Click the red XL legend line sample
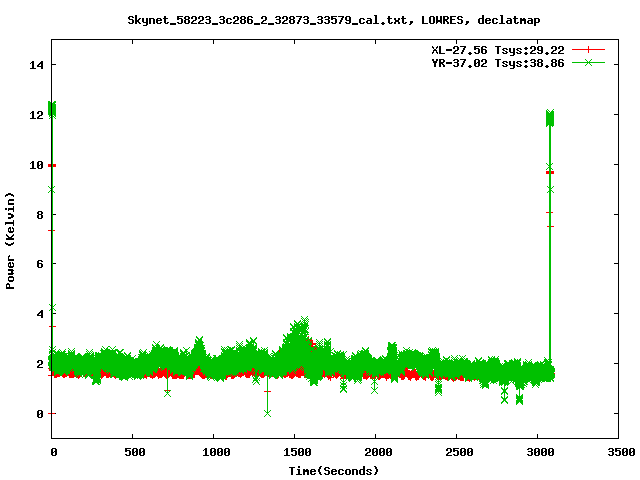 point(588,50)
